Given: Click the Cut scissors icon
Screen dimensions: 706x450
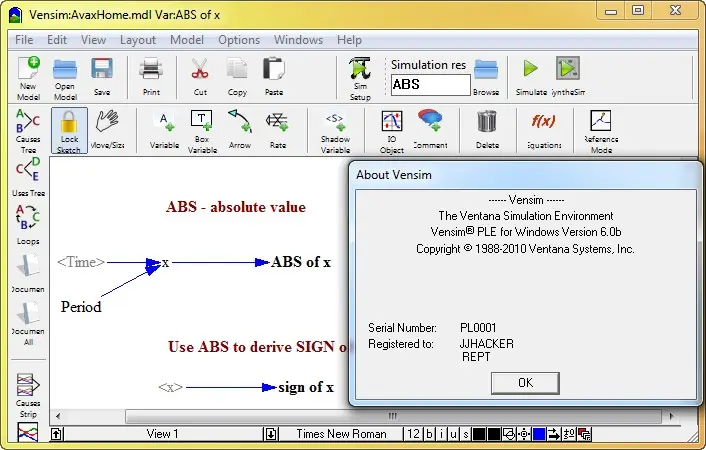Looking at the screenshot, I should coord(200,77).
